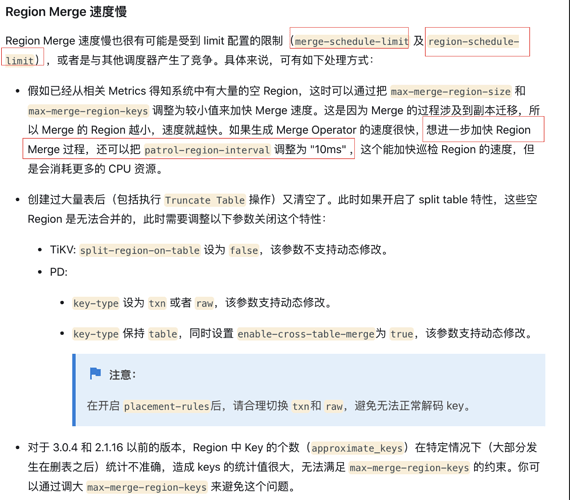Click the PD: list item

[x=59, y=272]
